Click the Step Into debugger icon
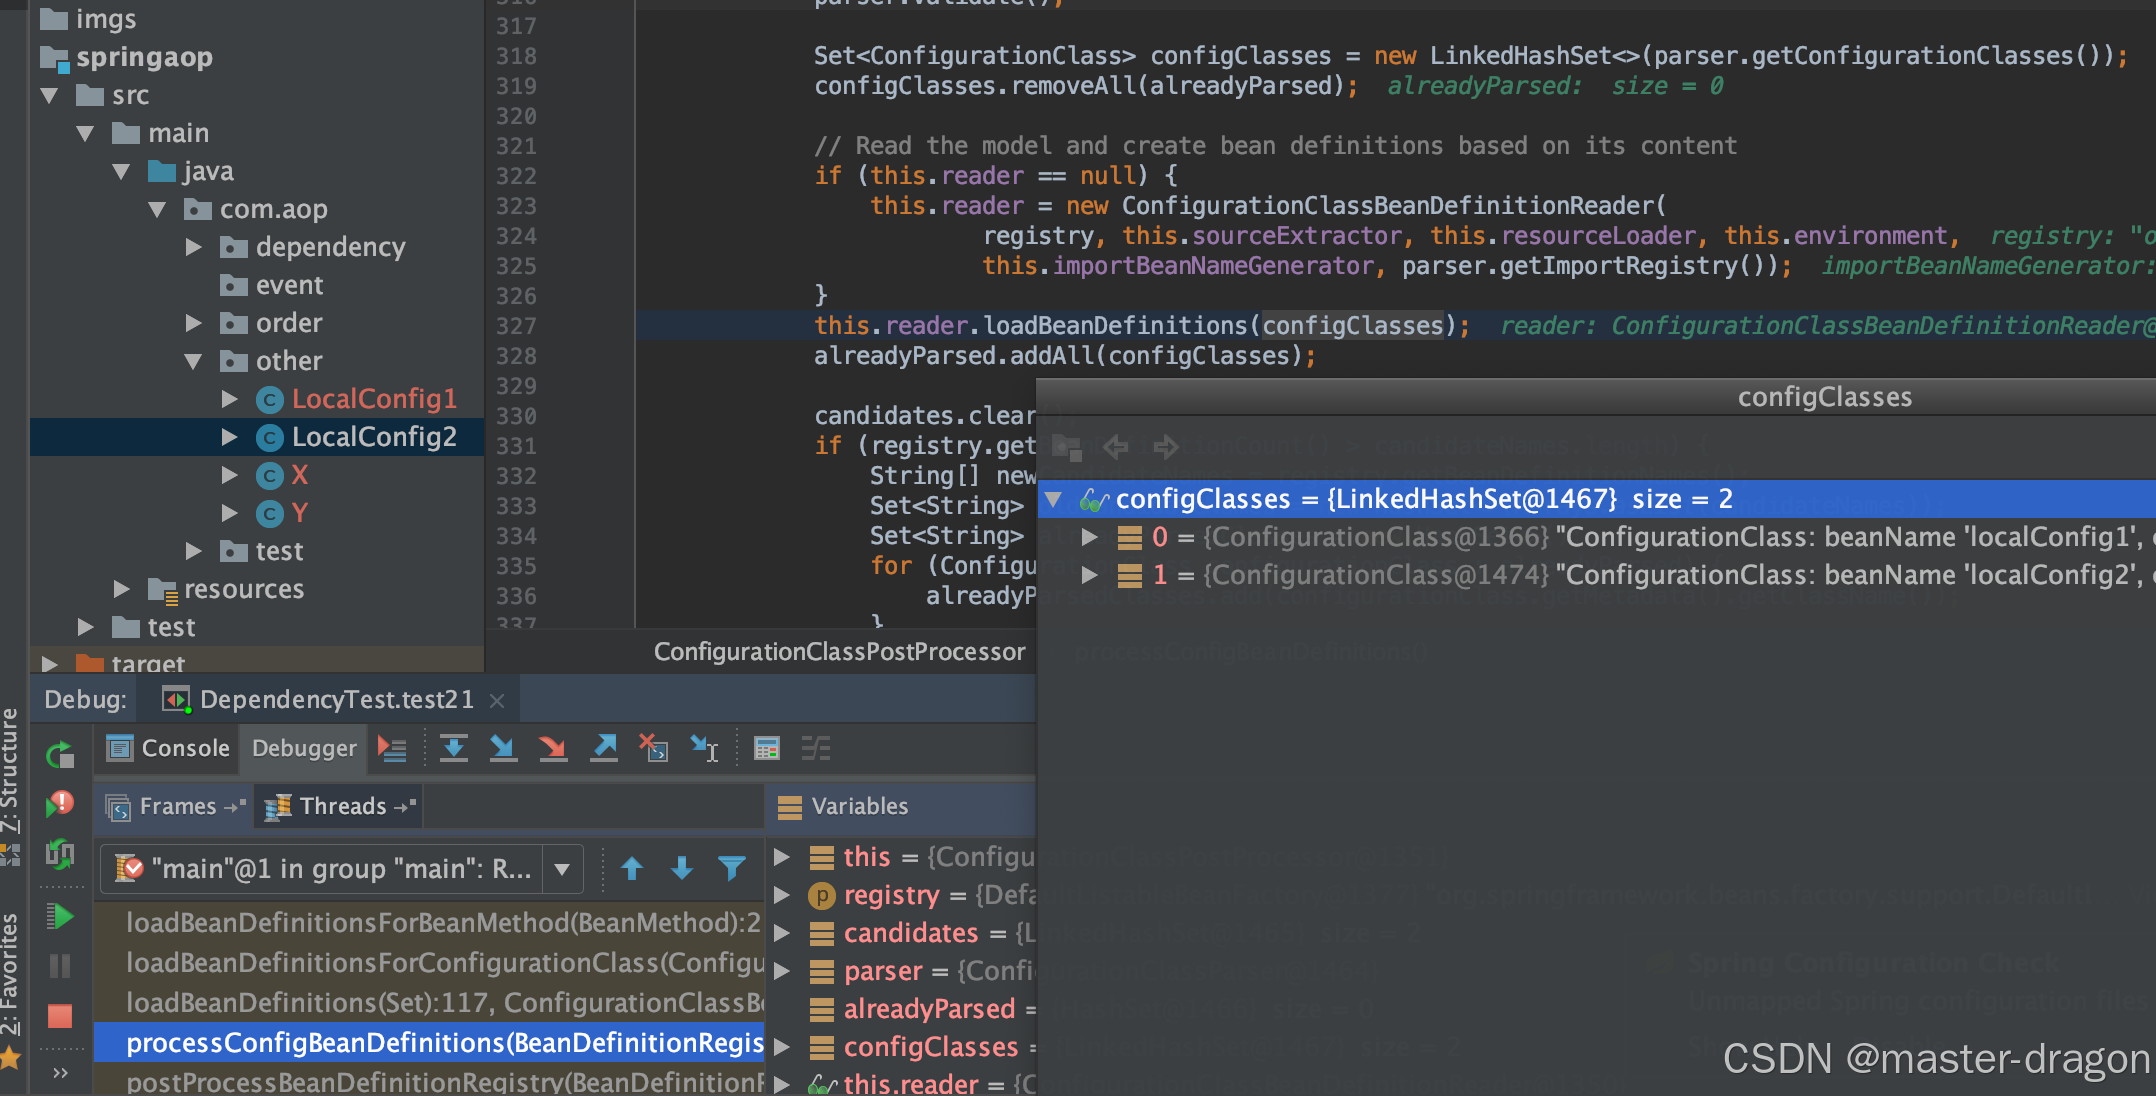The width and height of the screenshot is (2156, 1096). (502, 748)
